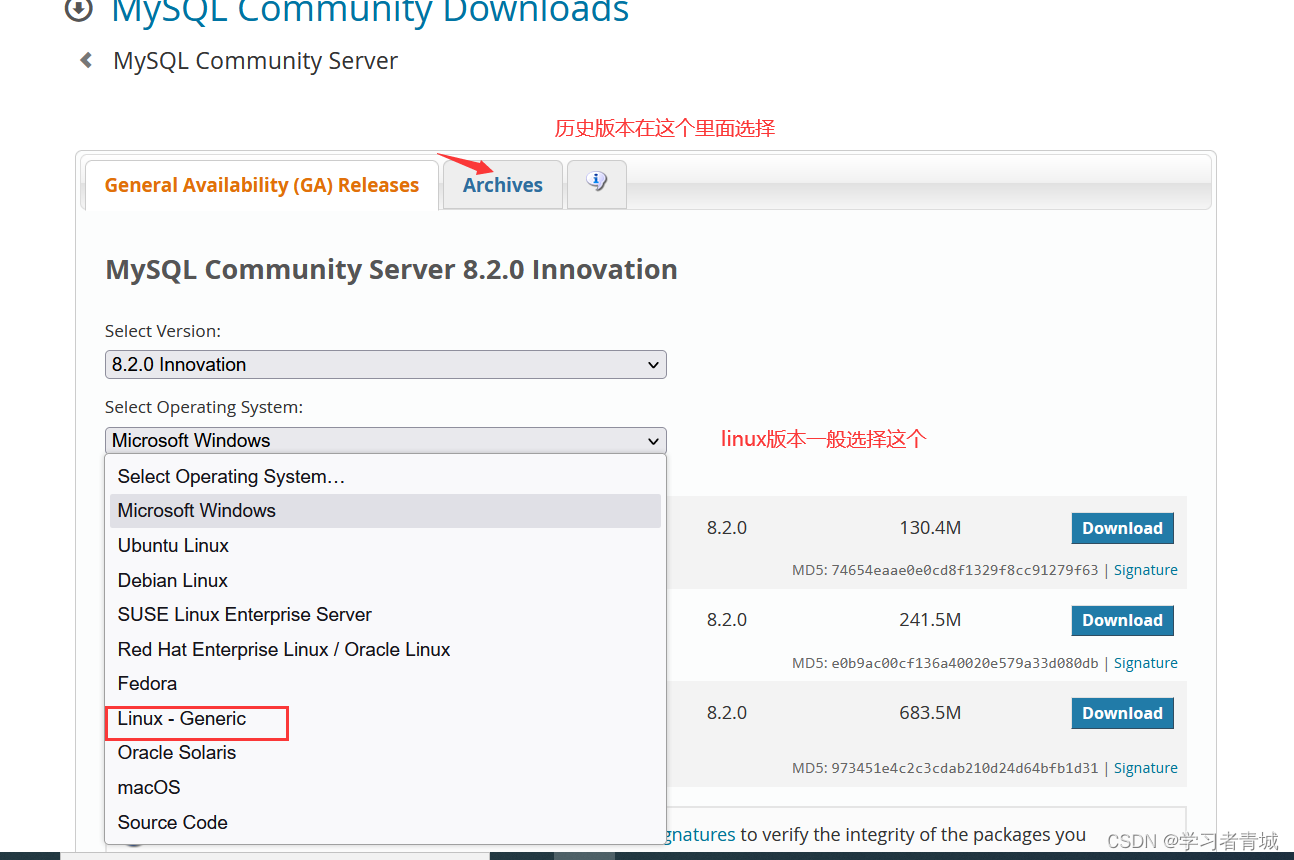Select Oracle Solaris option
The image size is (1294, 860).
coord(176,752)
